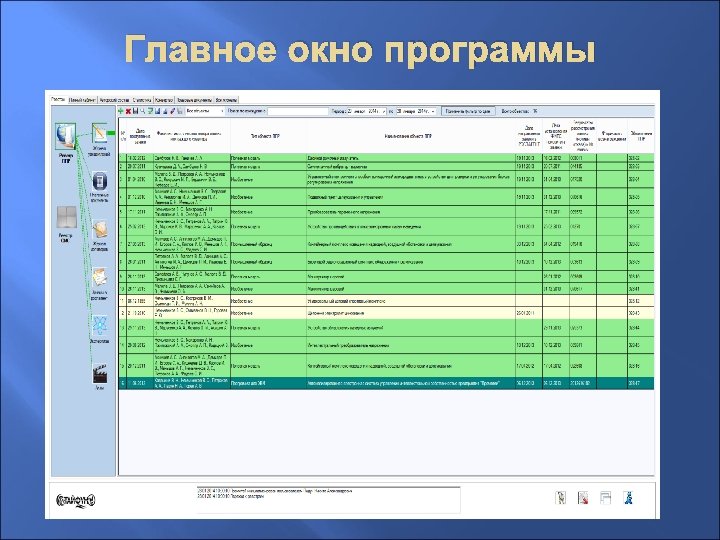This screenshot has width=720, height=540.
Task: Click the red X delete-record icon
Action: click(x=128, y=111)
